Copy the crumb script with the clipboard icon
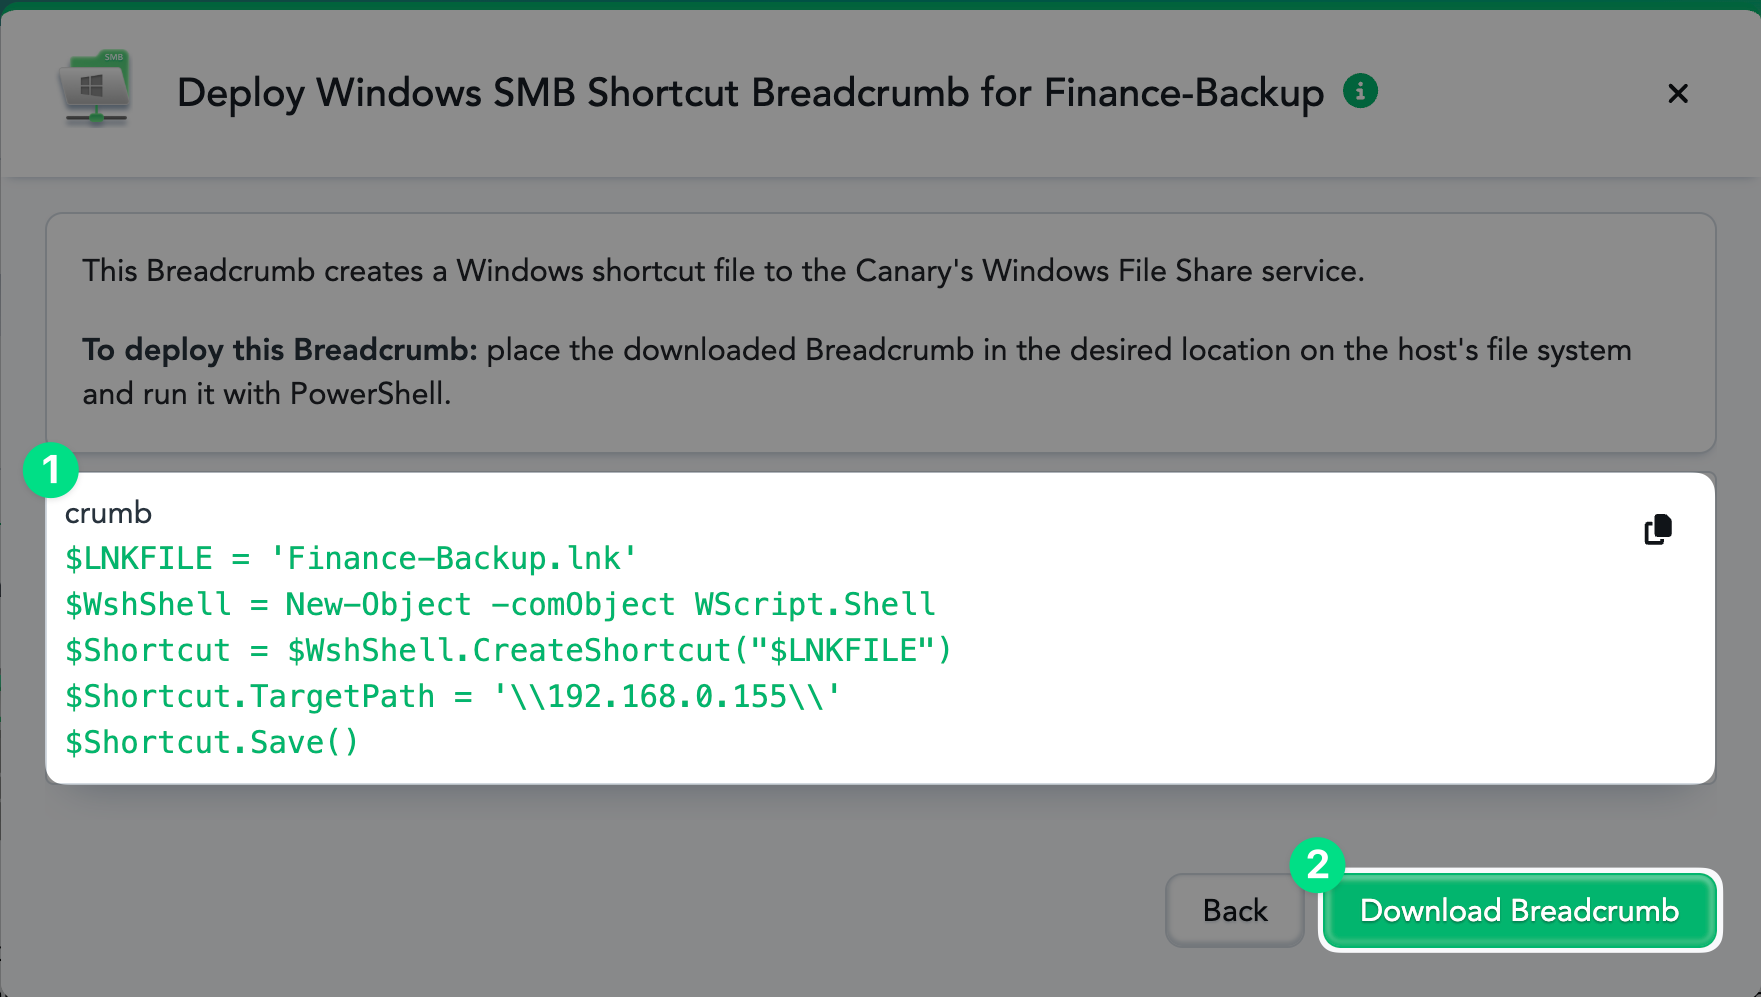The width and height of the screenshot is (1761, 997). click(x=1658, y=529)
